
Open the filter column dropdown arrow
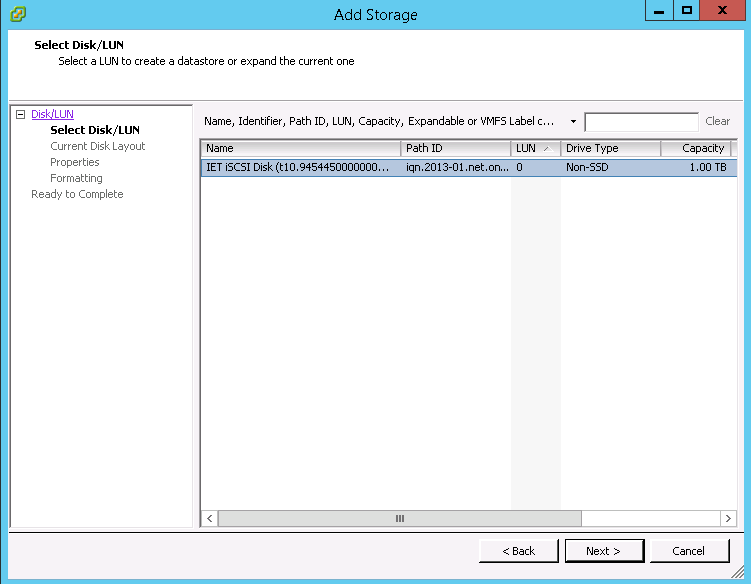pos(573,121)
